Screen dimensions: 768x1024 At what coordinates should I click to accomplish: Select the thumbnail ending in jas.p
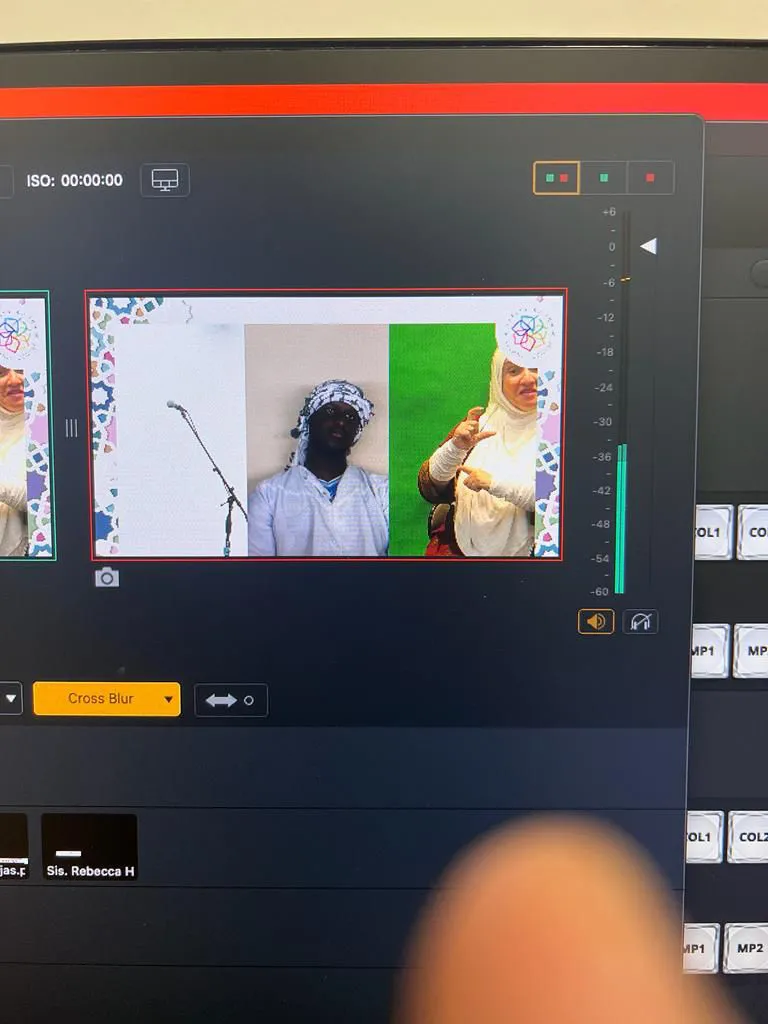pyautogui.click(x=12, y=846)
